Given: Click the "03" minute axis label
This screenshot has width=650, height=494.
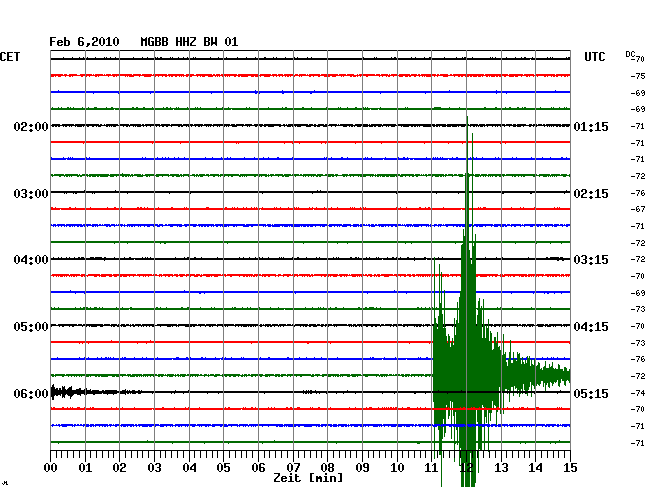Looking at the screenshot, I should (154, 467).
